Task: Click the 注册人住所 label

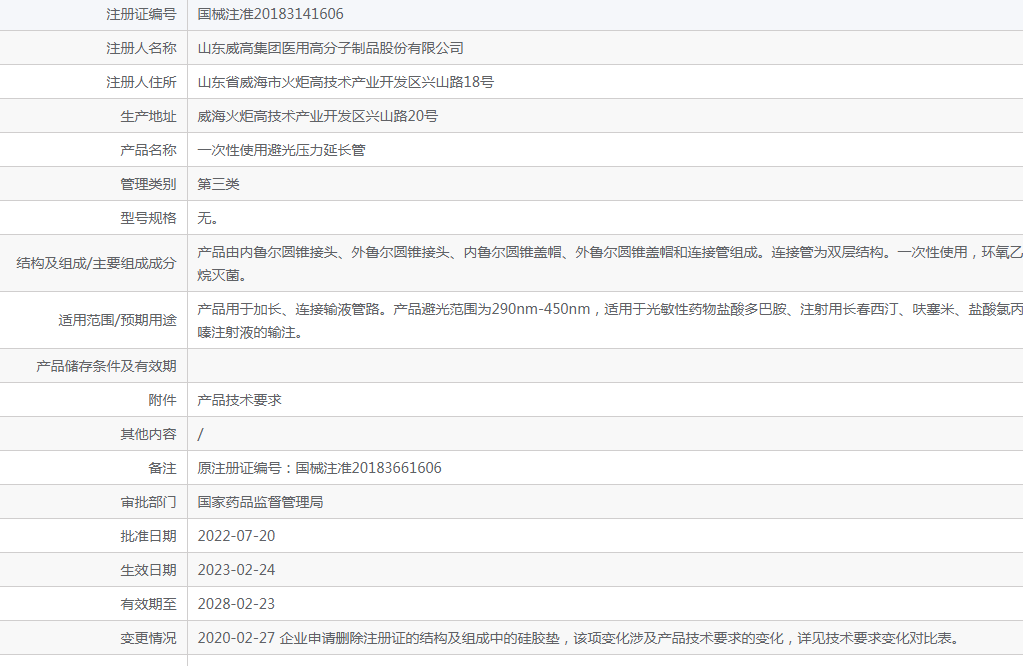Action: click(141, 82)
